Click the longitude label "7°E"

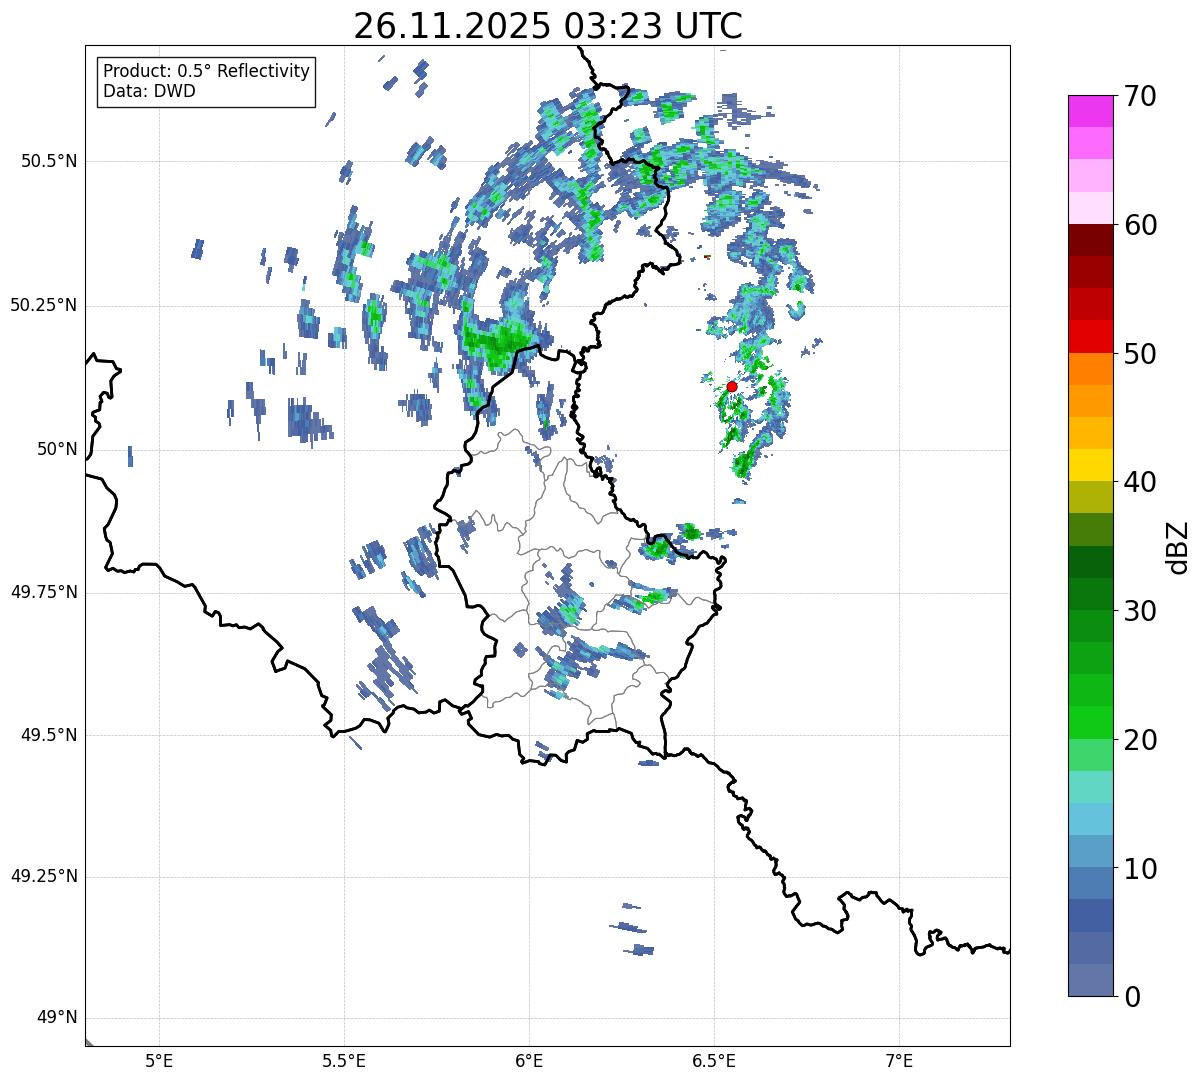(900, 1060)
